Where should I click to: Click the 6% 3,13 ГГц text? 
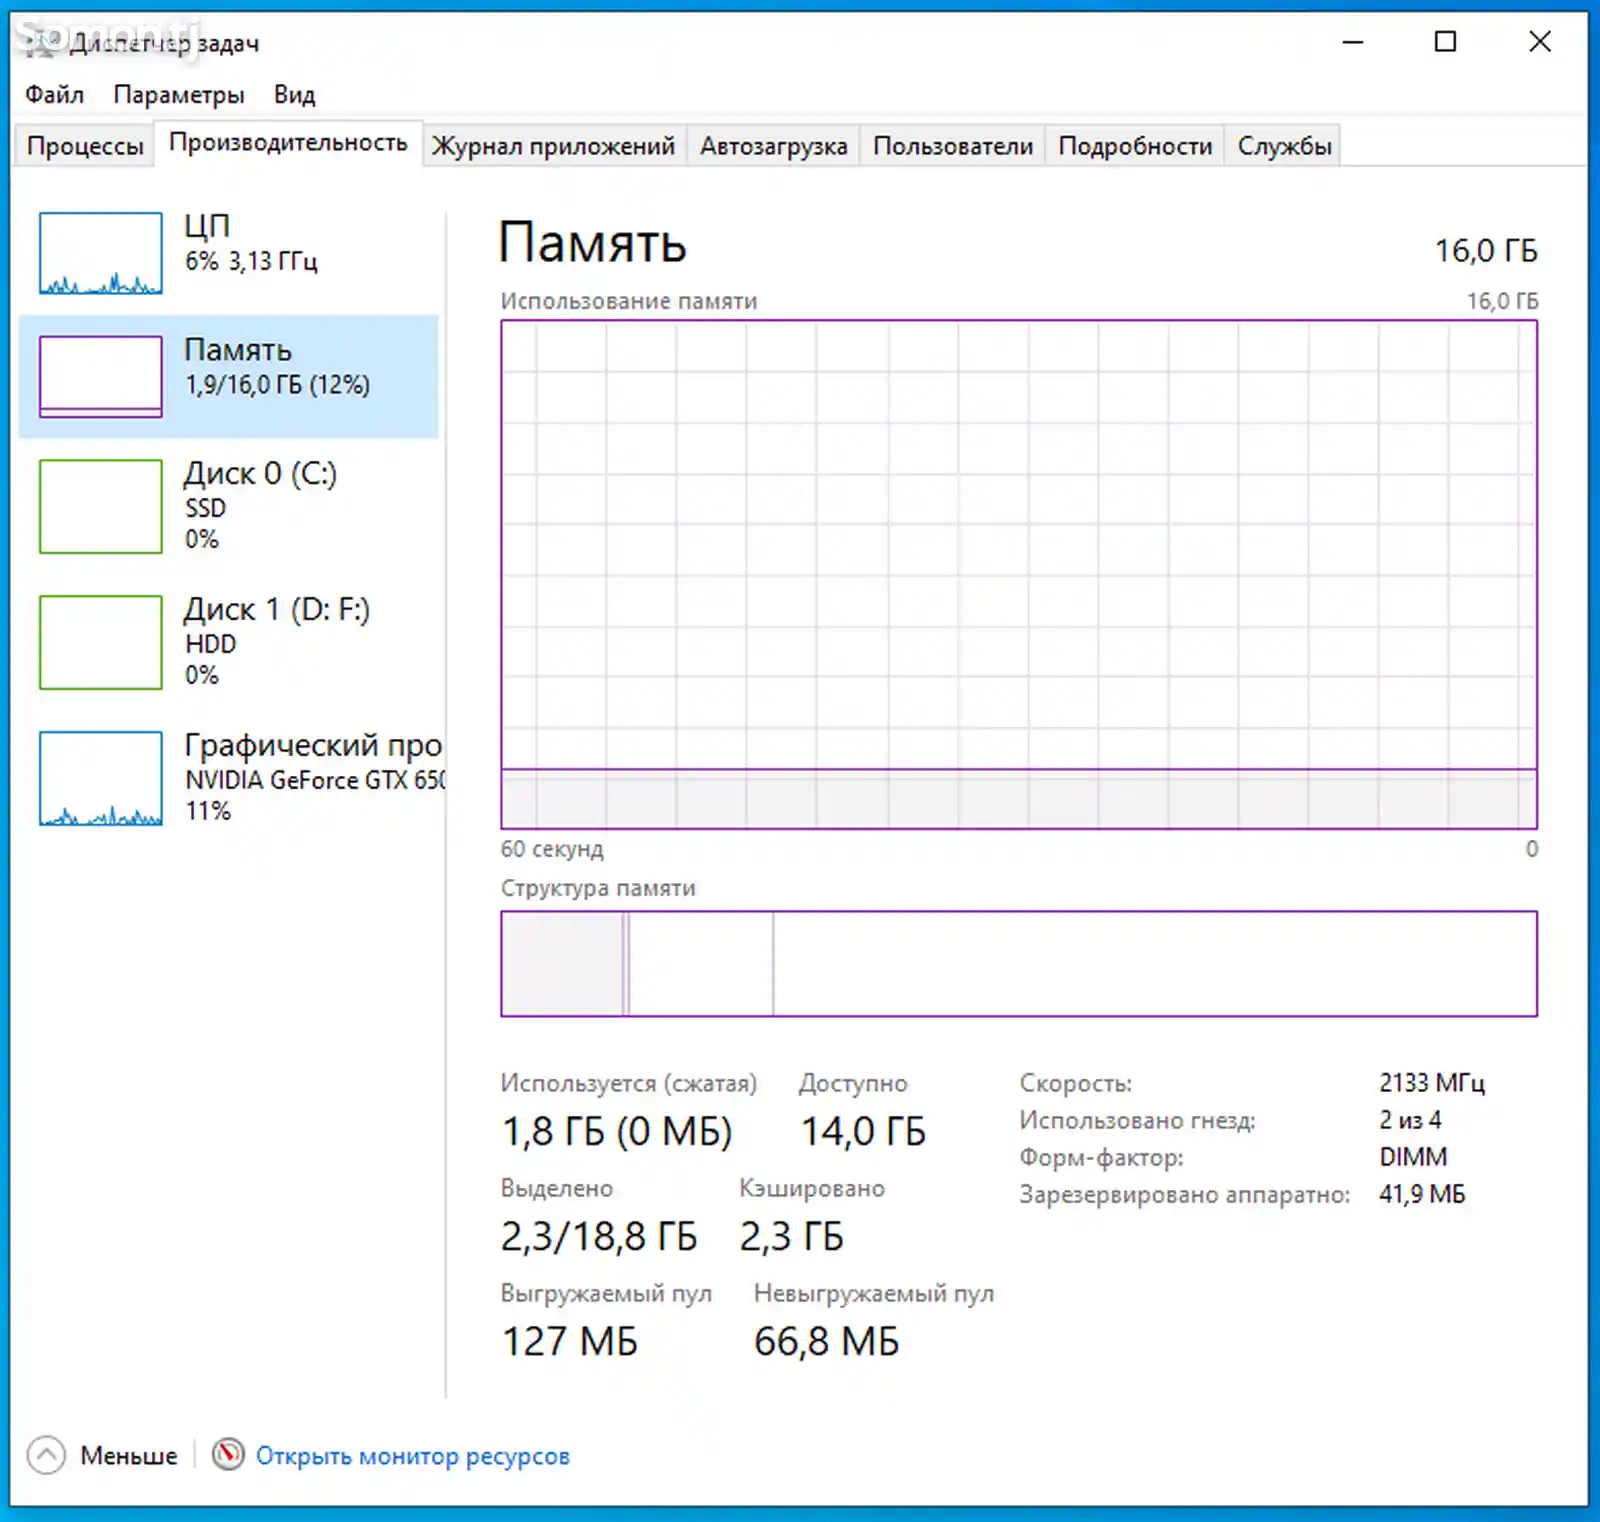coord(251,261)
